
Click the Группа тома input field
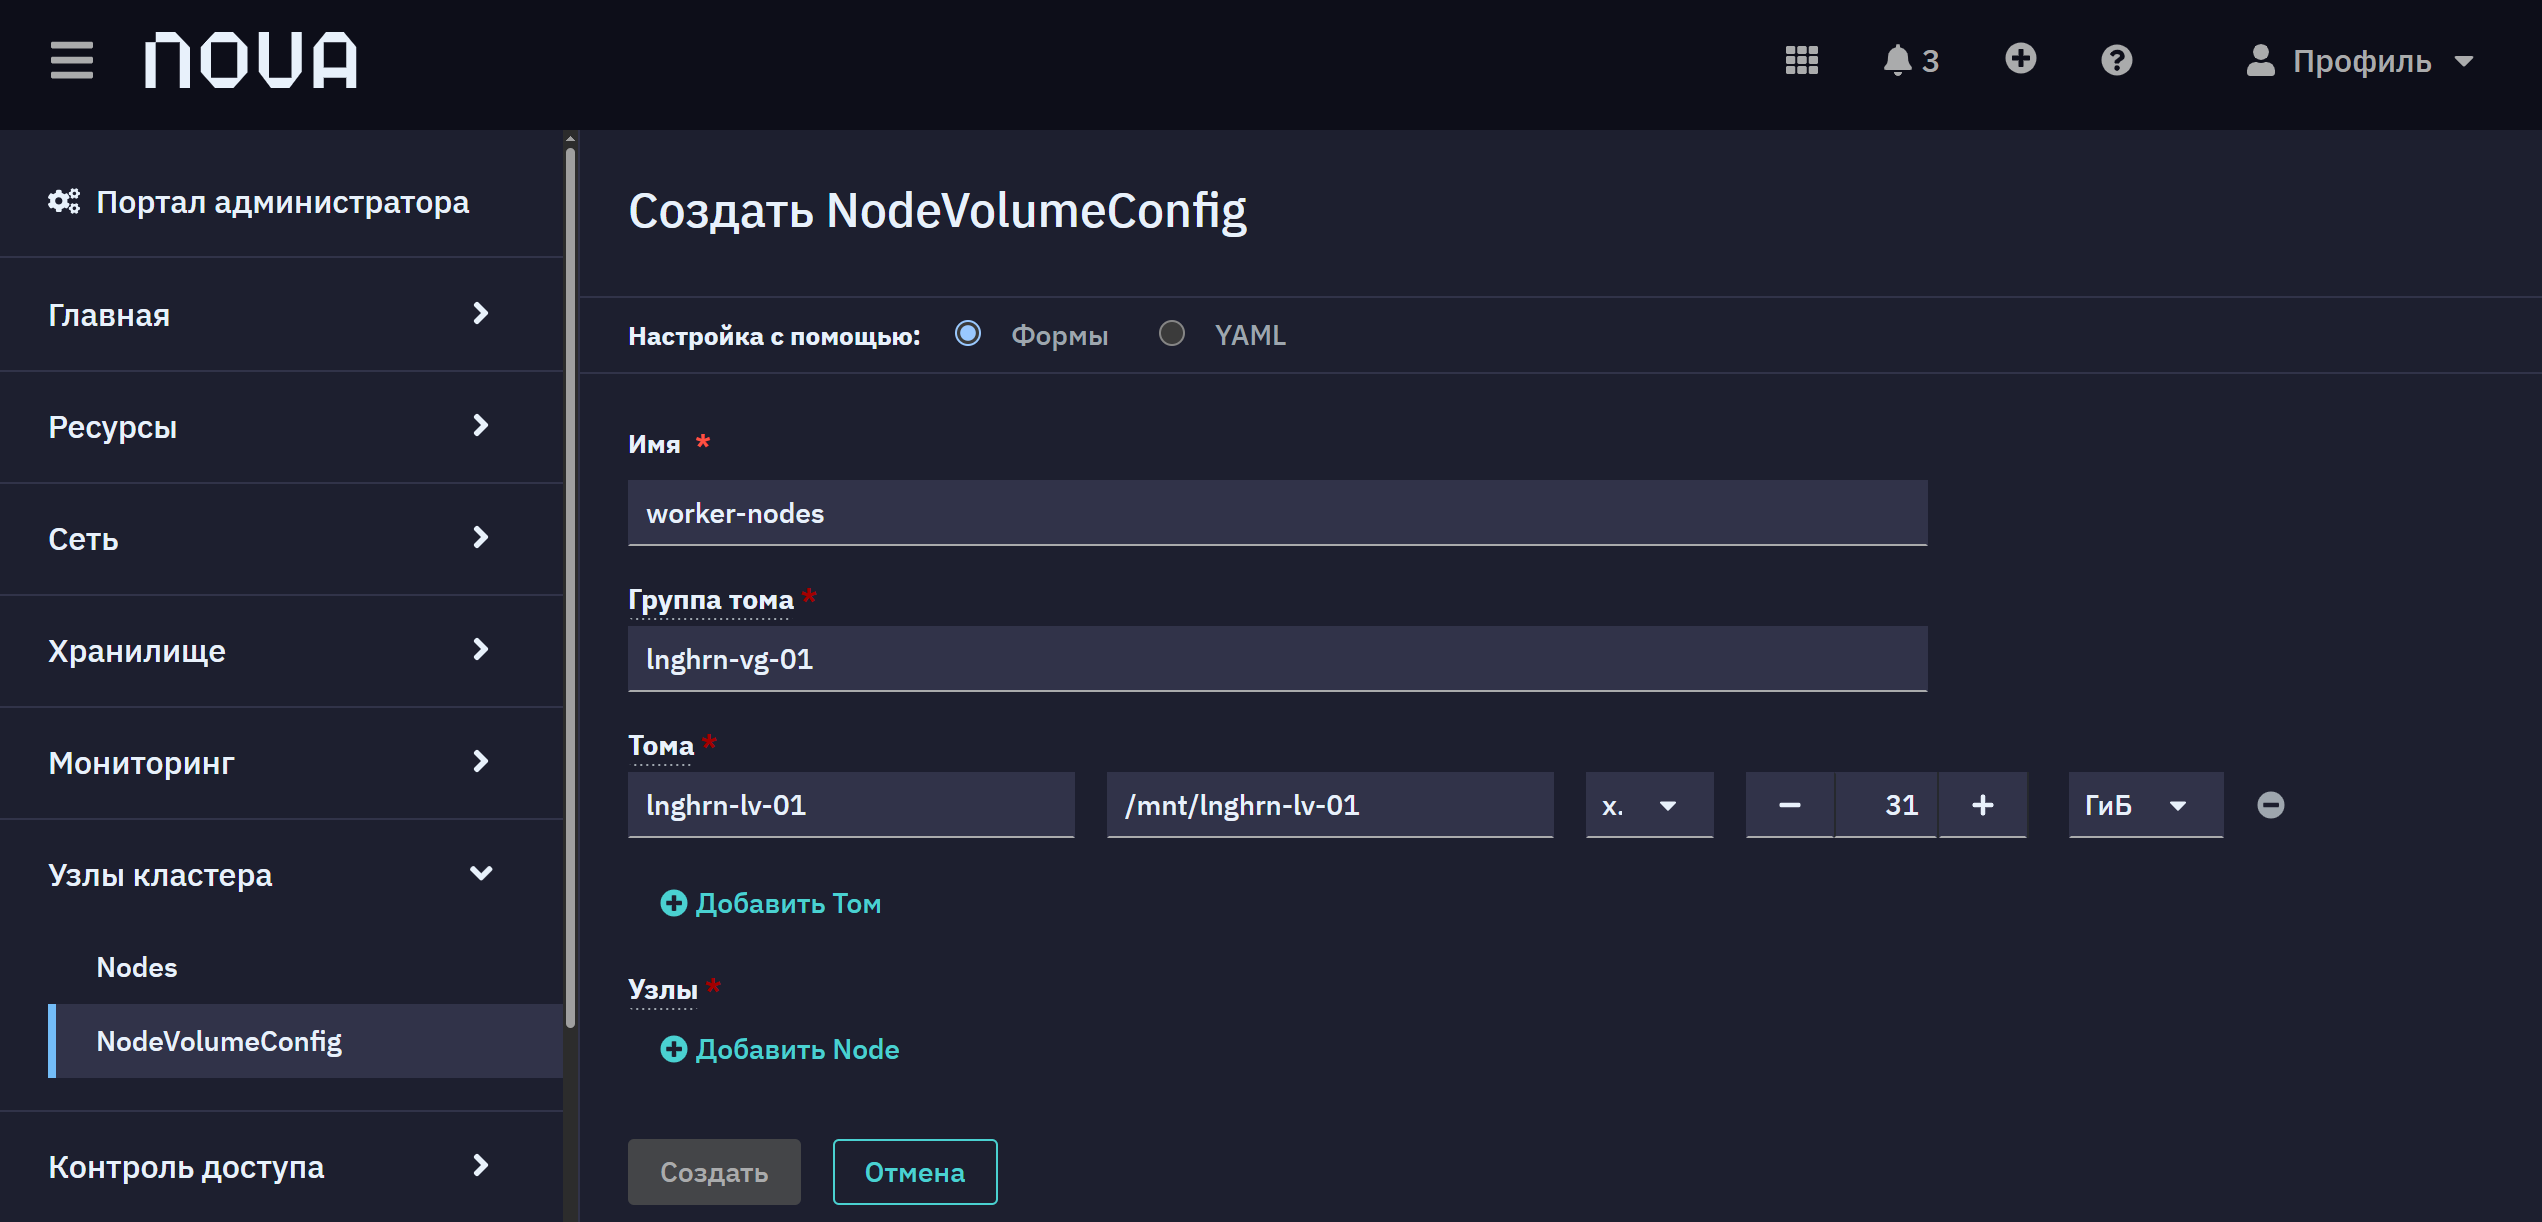(x=1277, y=659)
